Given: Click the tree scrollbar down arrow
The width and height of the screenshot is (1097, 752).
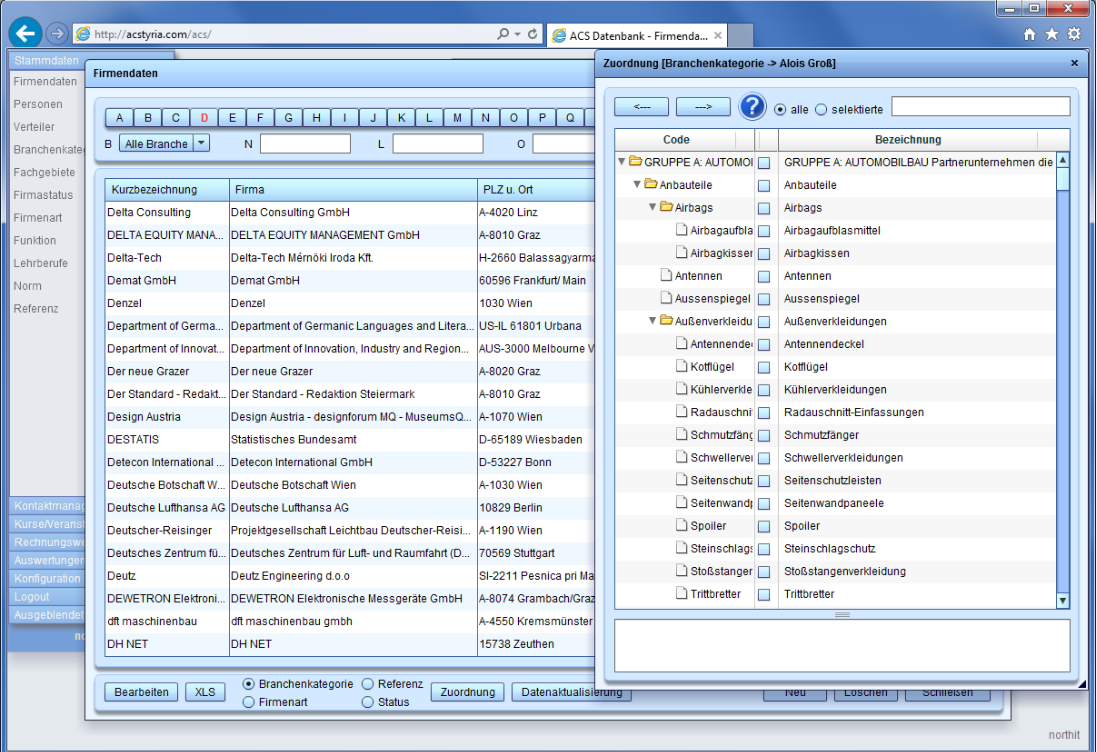Looking at the screenshot, I should coord(1063,600).
